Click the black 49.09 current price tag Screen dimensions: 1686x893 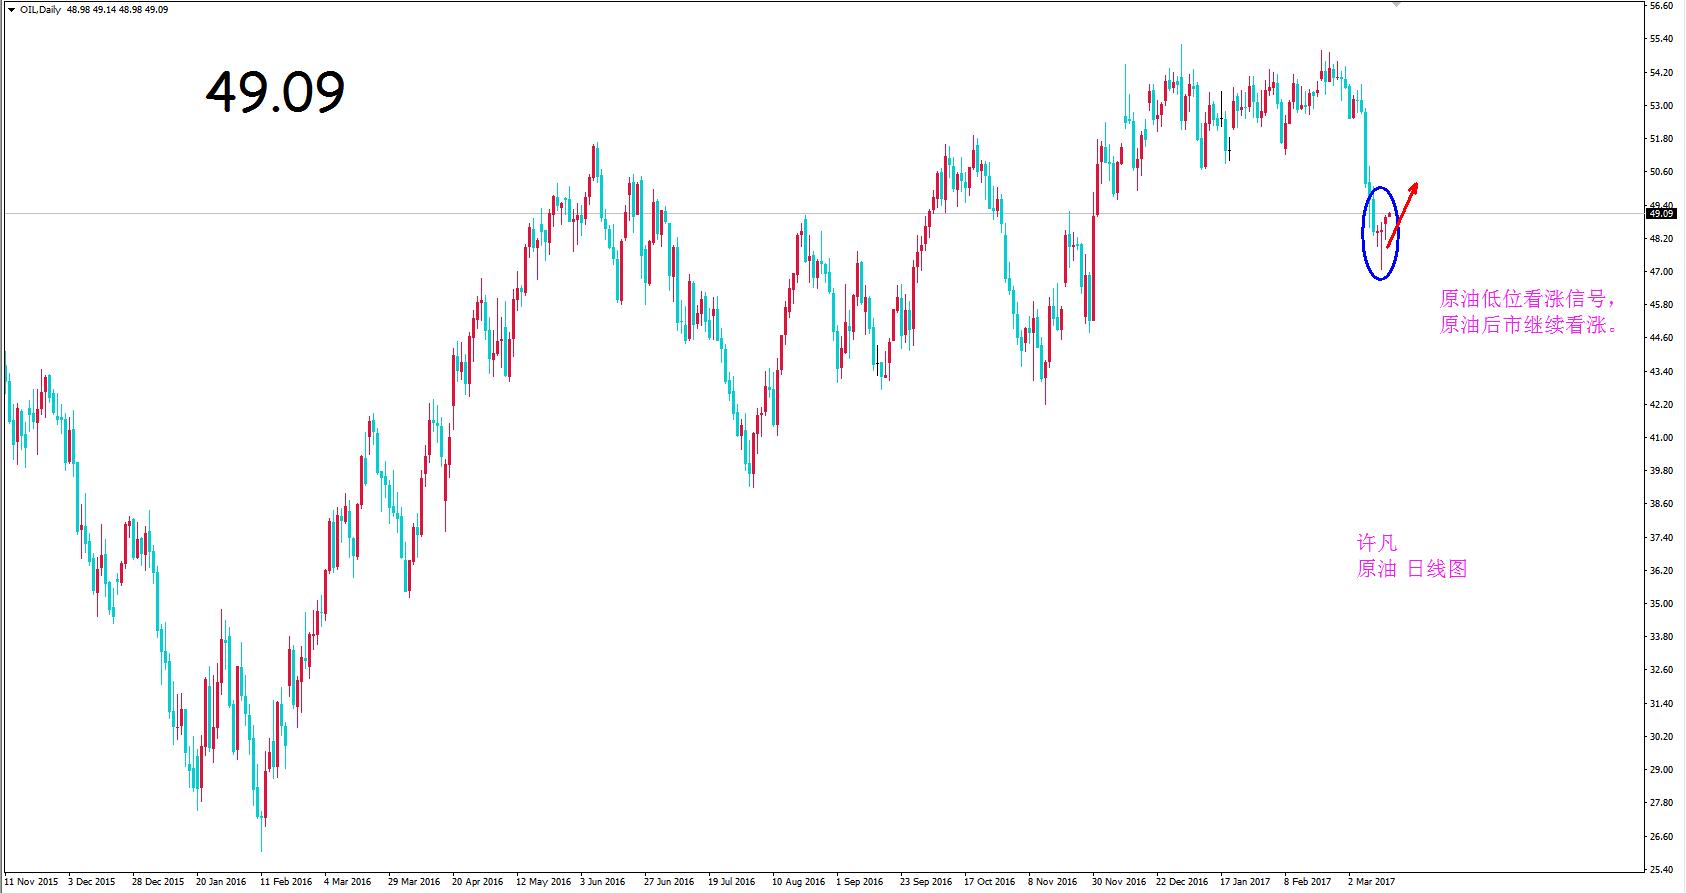tap(1660, 213)
